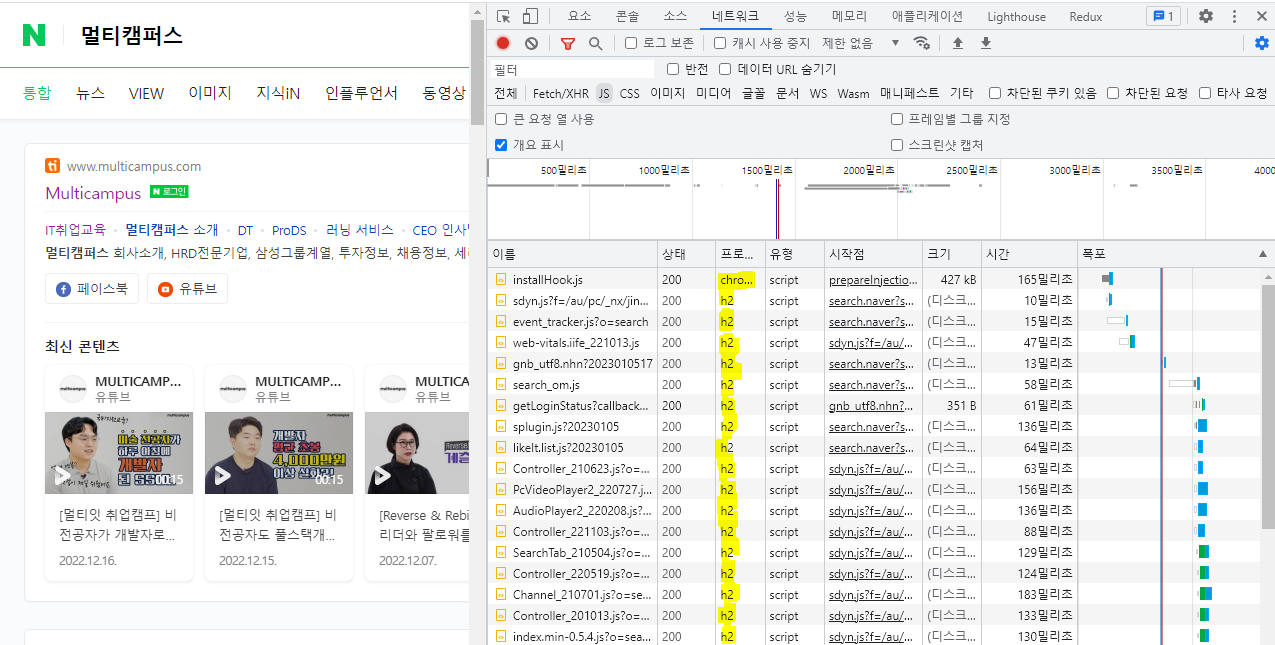This screenshot has height=645, width=1275.
Task: Open network settings blue gear icon
Action: coord(1262,43)
